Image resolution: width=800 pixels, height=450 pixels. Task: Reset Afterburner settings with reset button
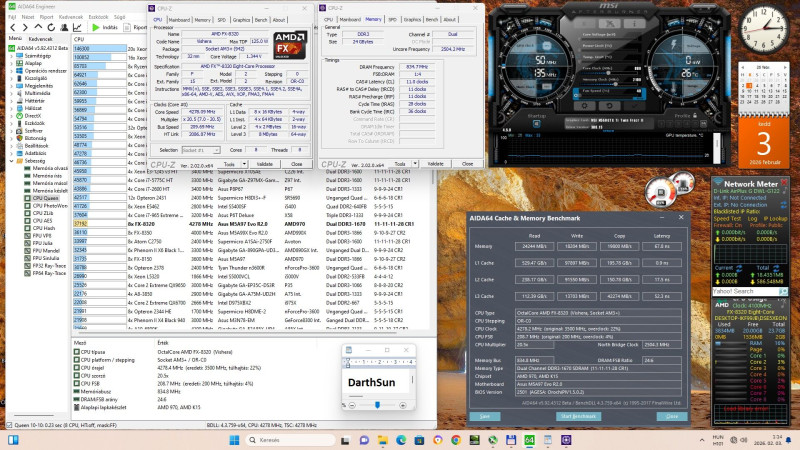tap(609, 106)
